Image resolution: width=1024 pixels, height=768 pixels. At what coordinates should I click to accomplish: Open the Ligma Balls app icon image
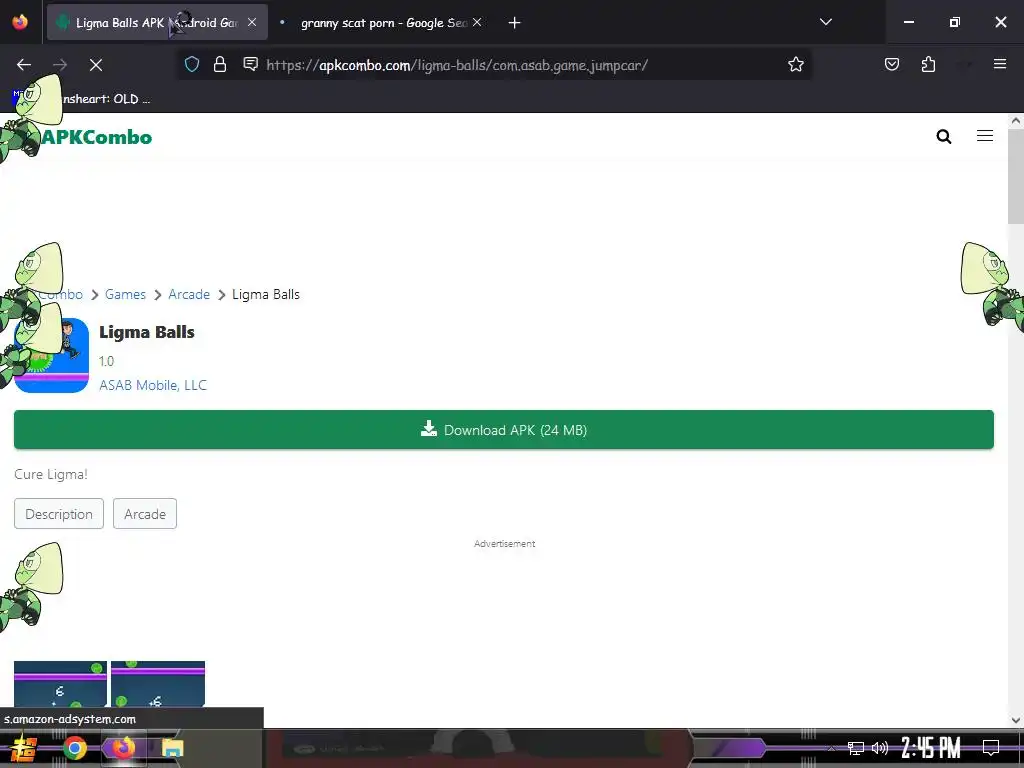tap(52, 355)
